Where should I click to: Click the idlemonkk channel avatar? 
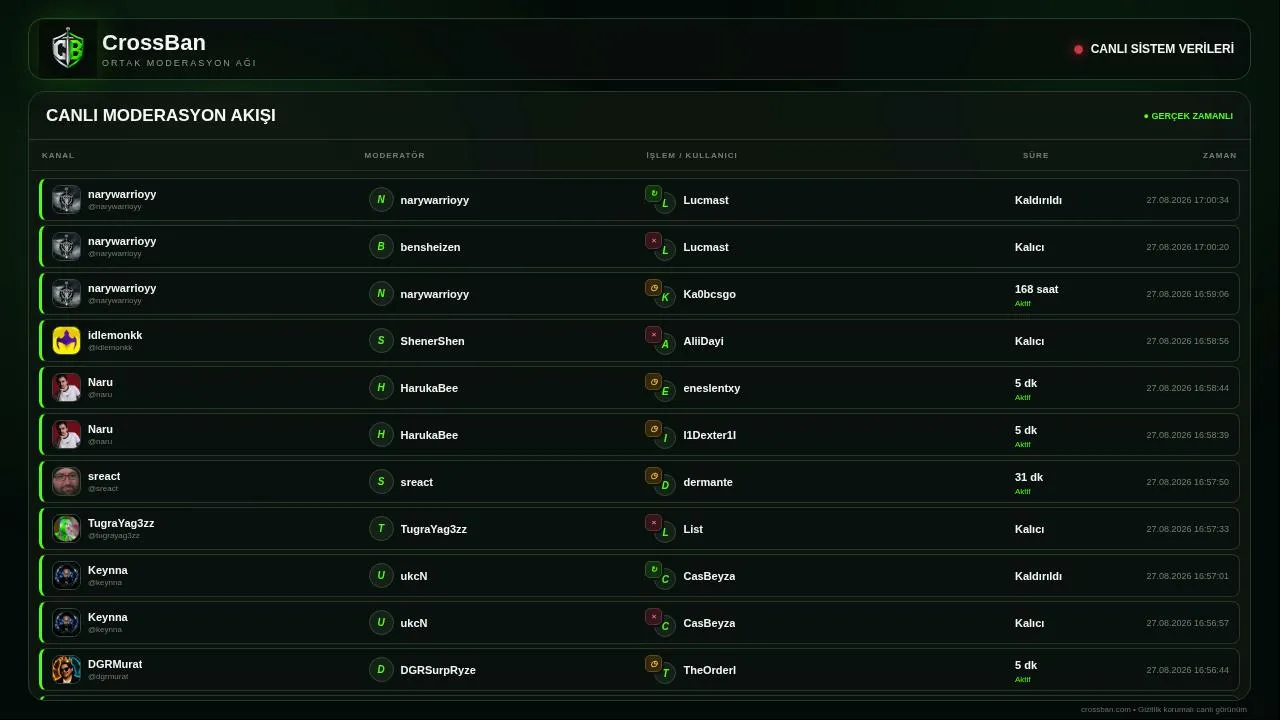[x=66, y=341]
